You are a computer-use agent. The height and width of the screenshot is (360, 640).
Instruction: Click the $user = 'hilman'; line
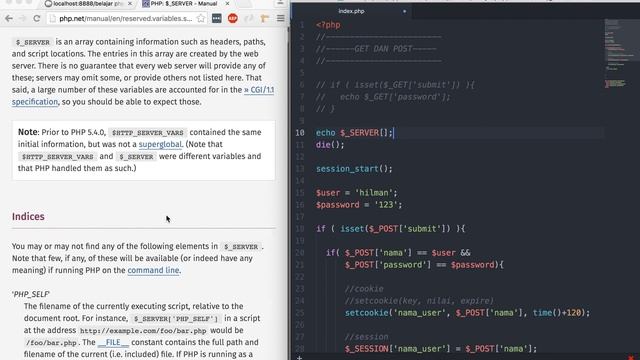(356, 193)
